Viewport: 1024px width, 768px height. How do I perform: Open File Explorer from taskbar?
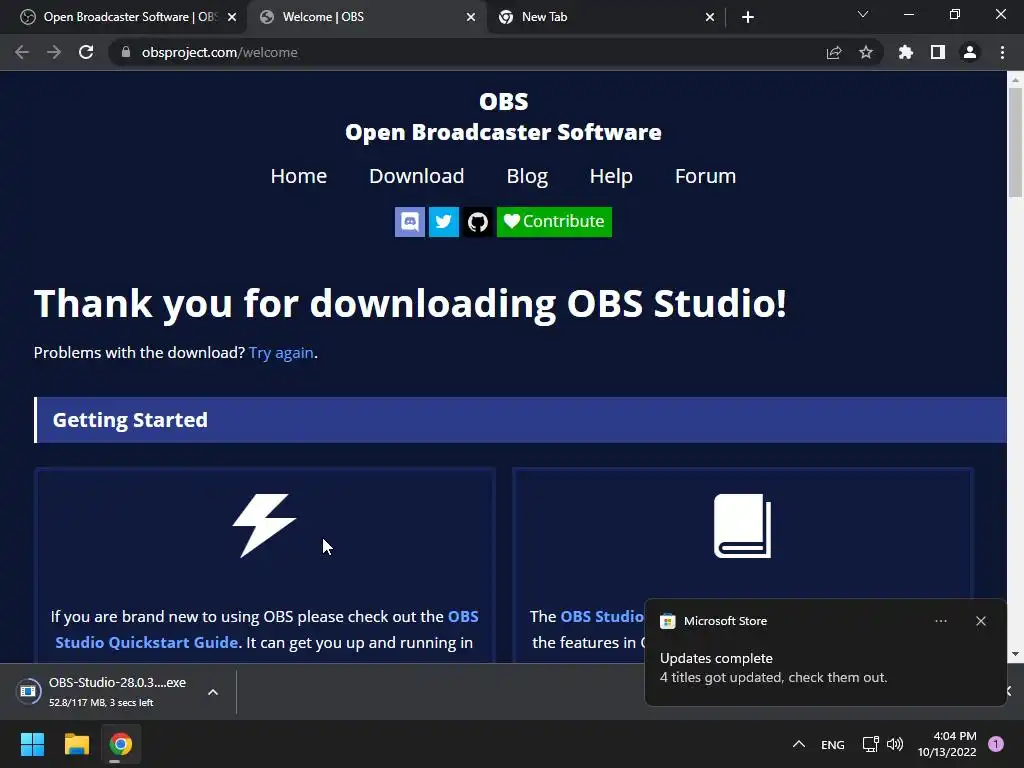[x=76, y=744]
